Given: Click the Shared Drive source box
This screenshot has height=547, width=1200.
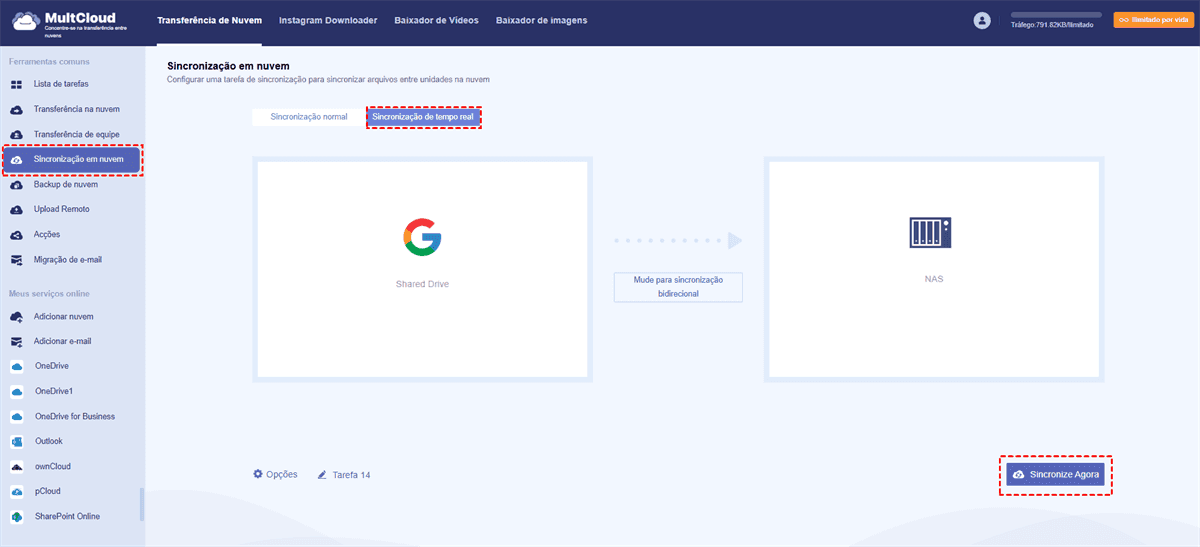Looking at the screenshot, I should 423,269.
